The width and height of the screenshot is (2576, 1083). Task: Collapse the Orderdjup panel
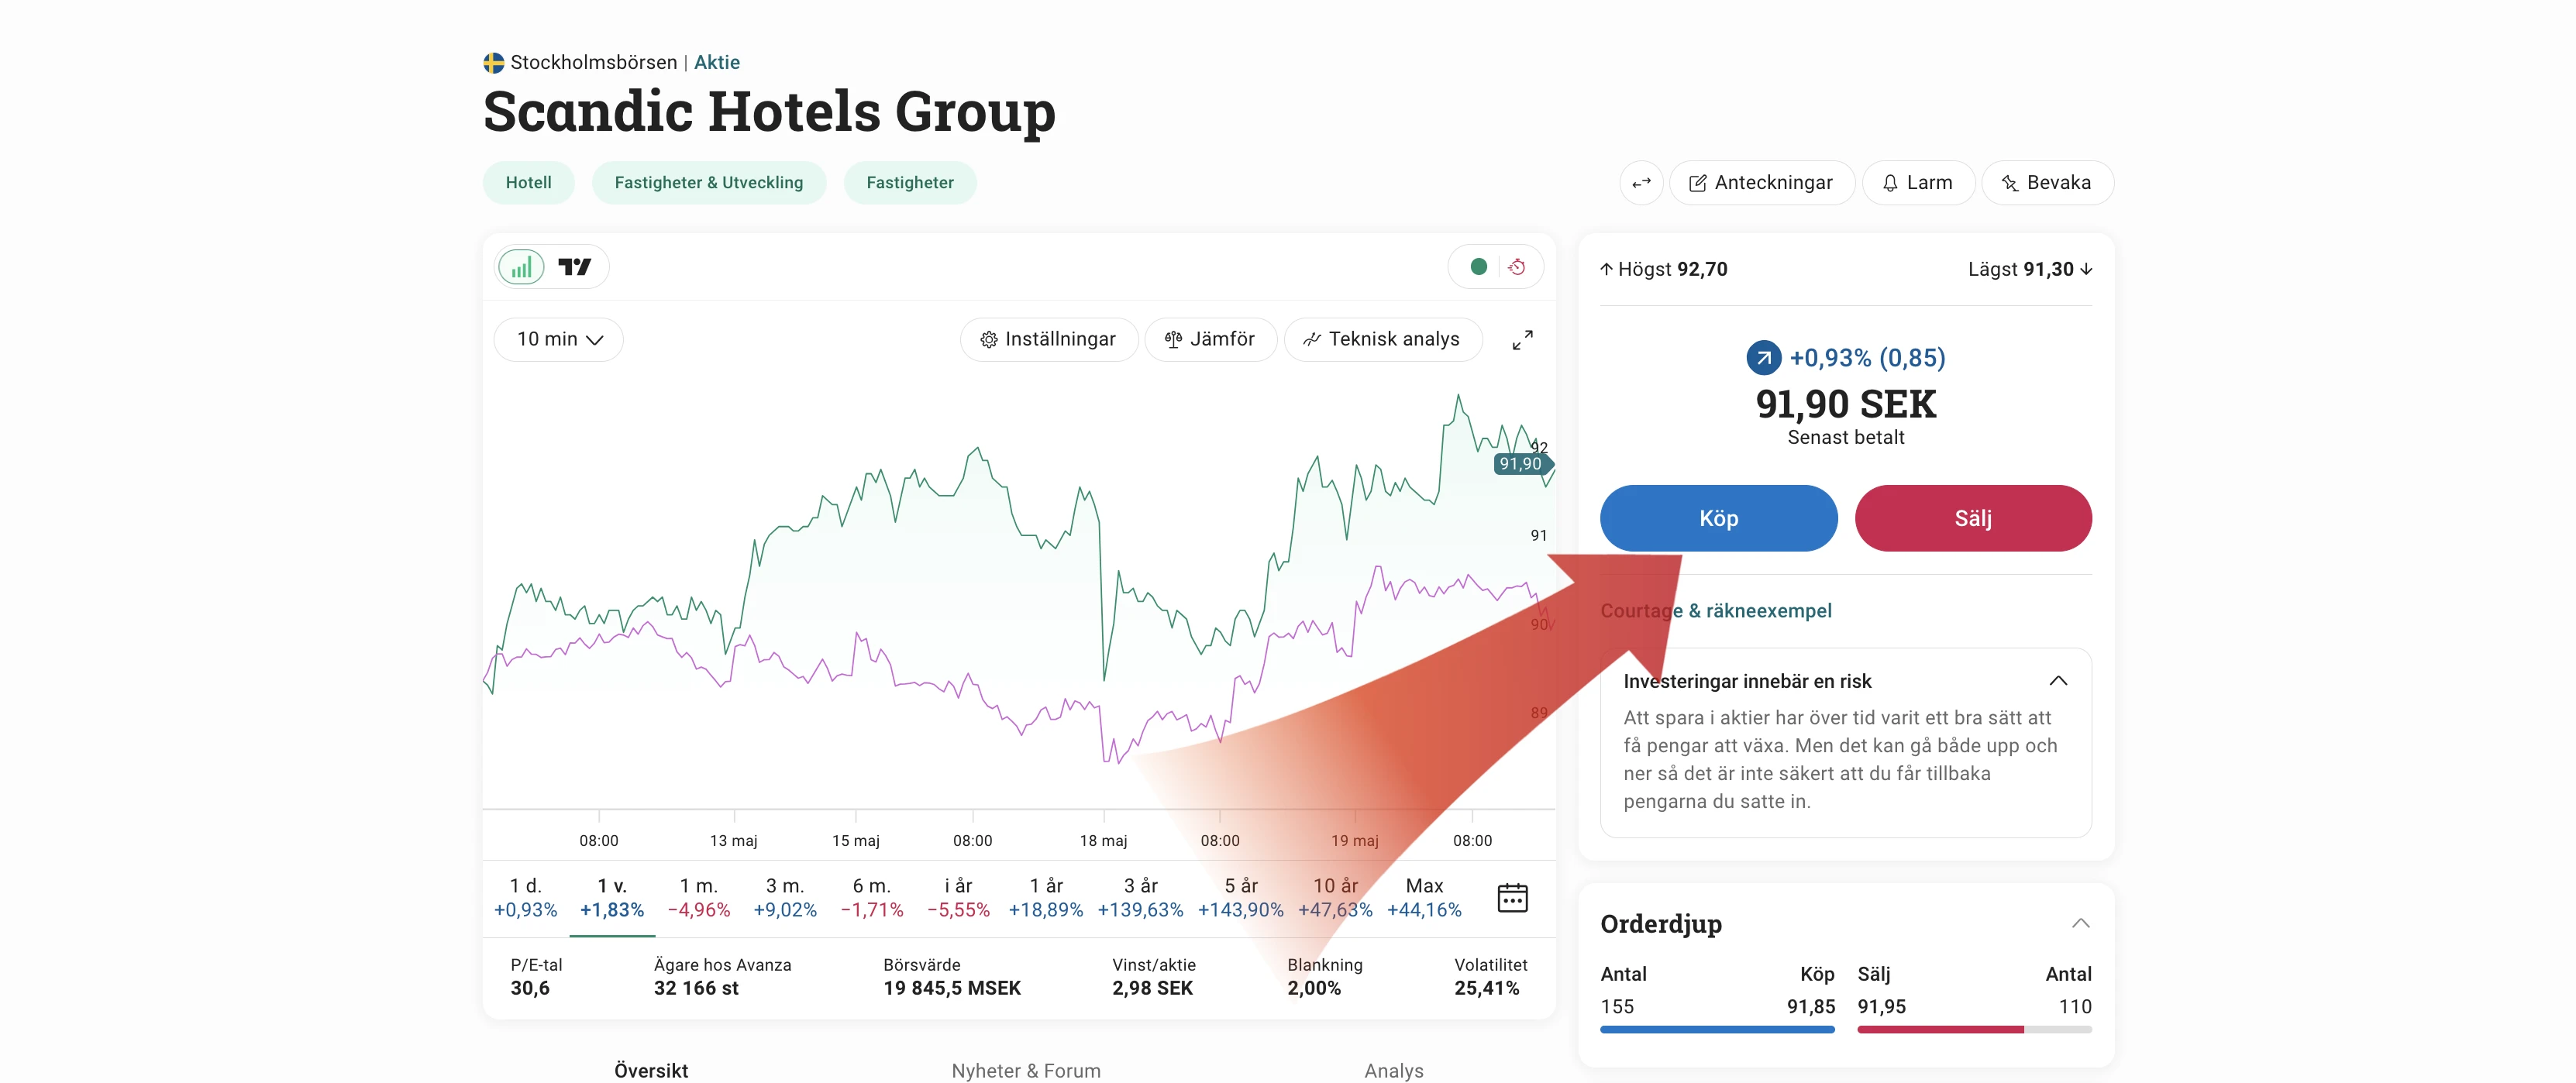2080,923
